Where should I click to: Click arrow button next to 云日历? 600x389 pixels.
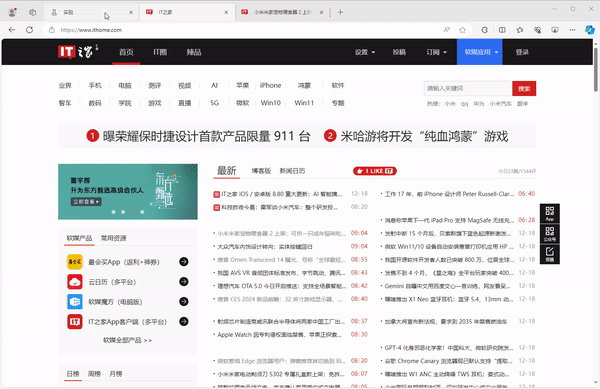[184, 282]
